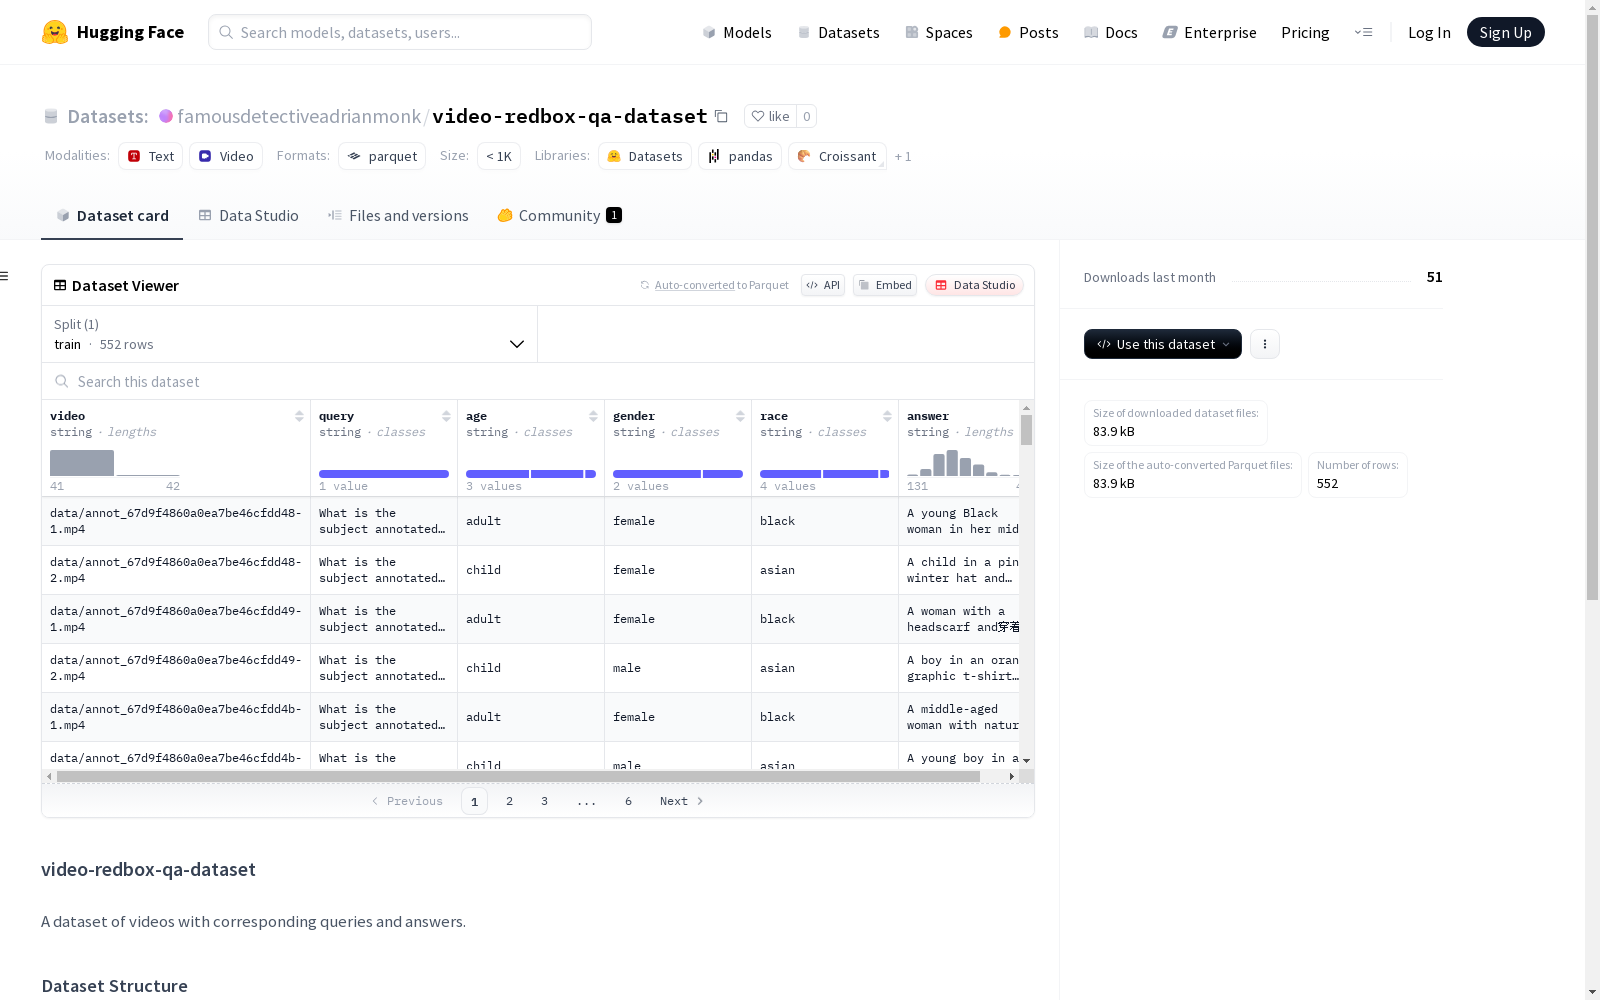The height and width of the screenshot is (1000, 1600).
Task: Switch to the Dataset card tab
Action: point(112,216)
